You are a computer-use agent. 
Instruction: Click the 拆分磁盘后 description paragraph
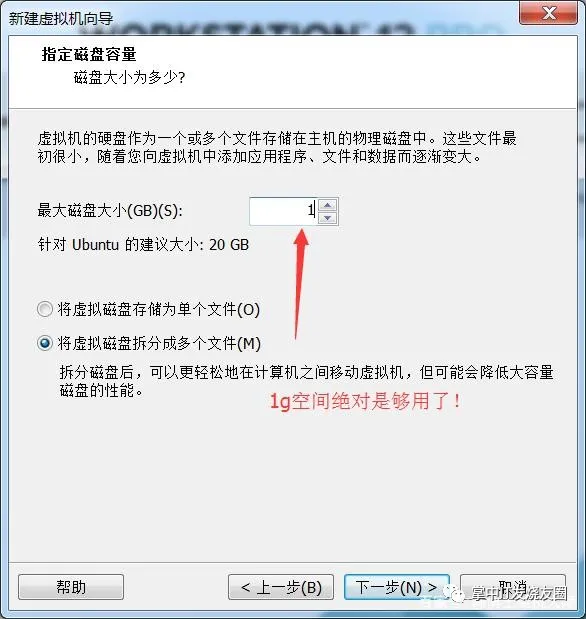pos(306,381)
